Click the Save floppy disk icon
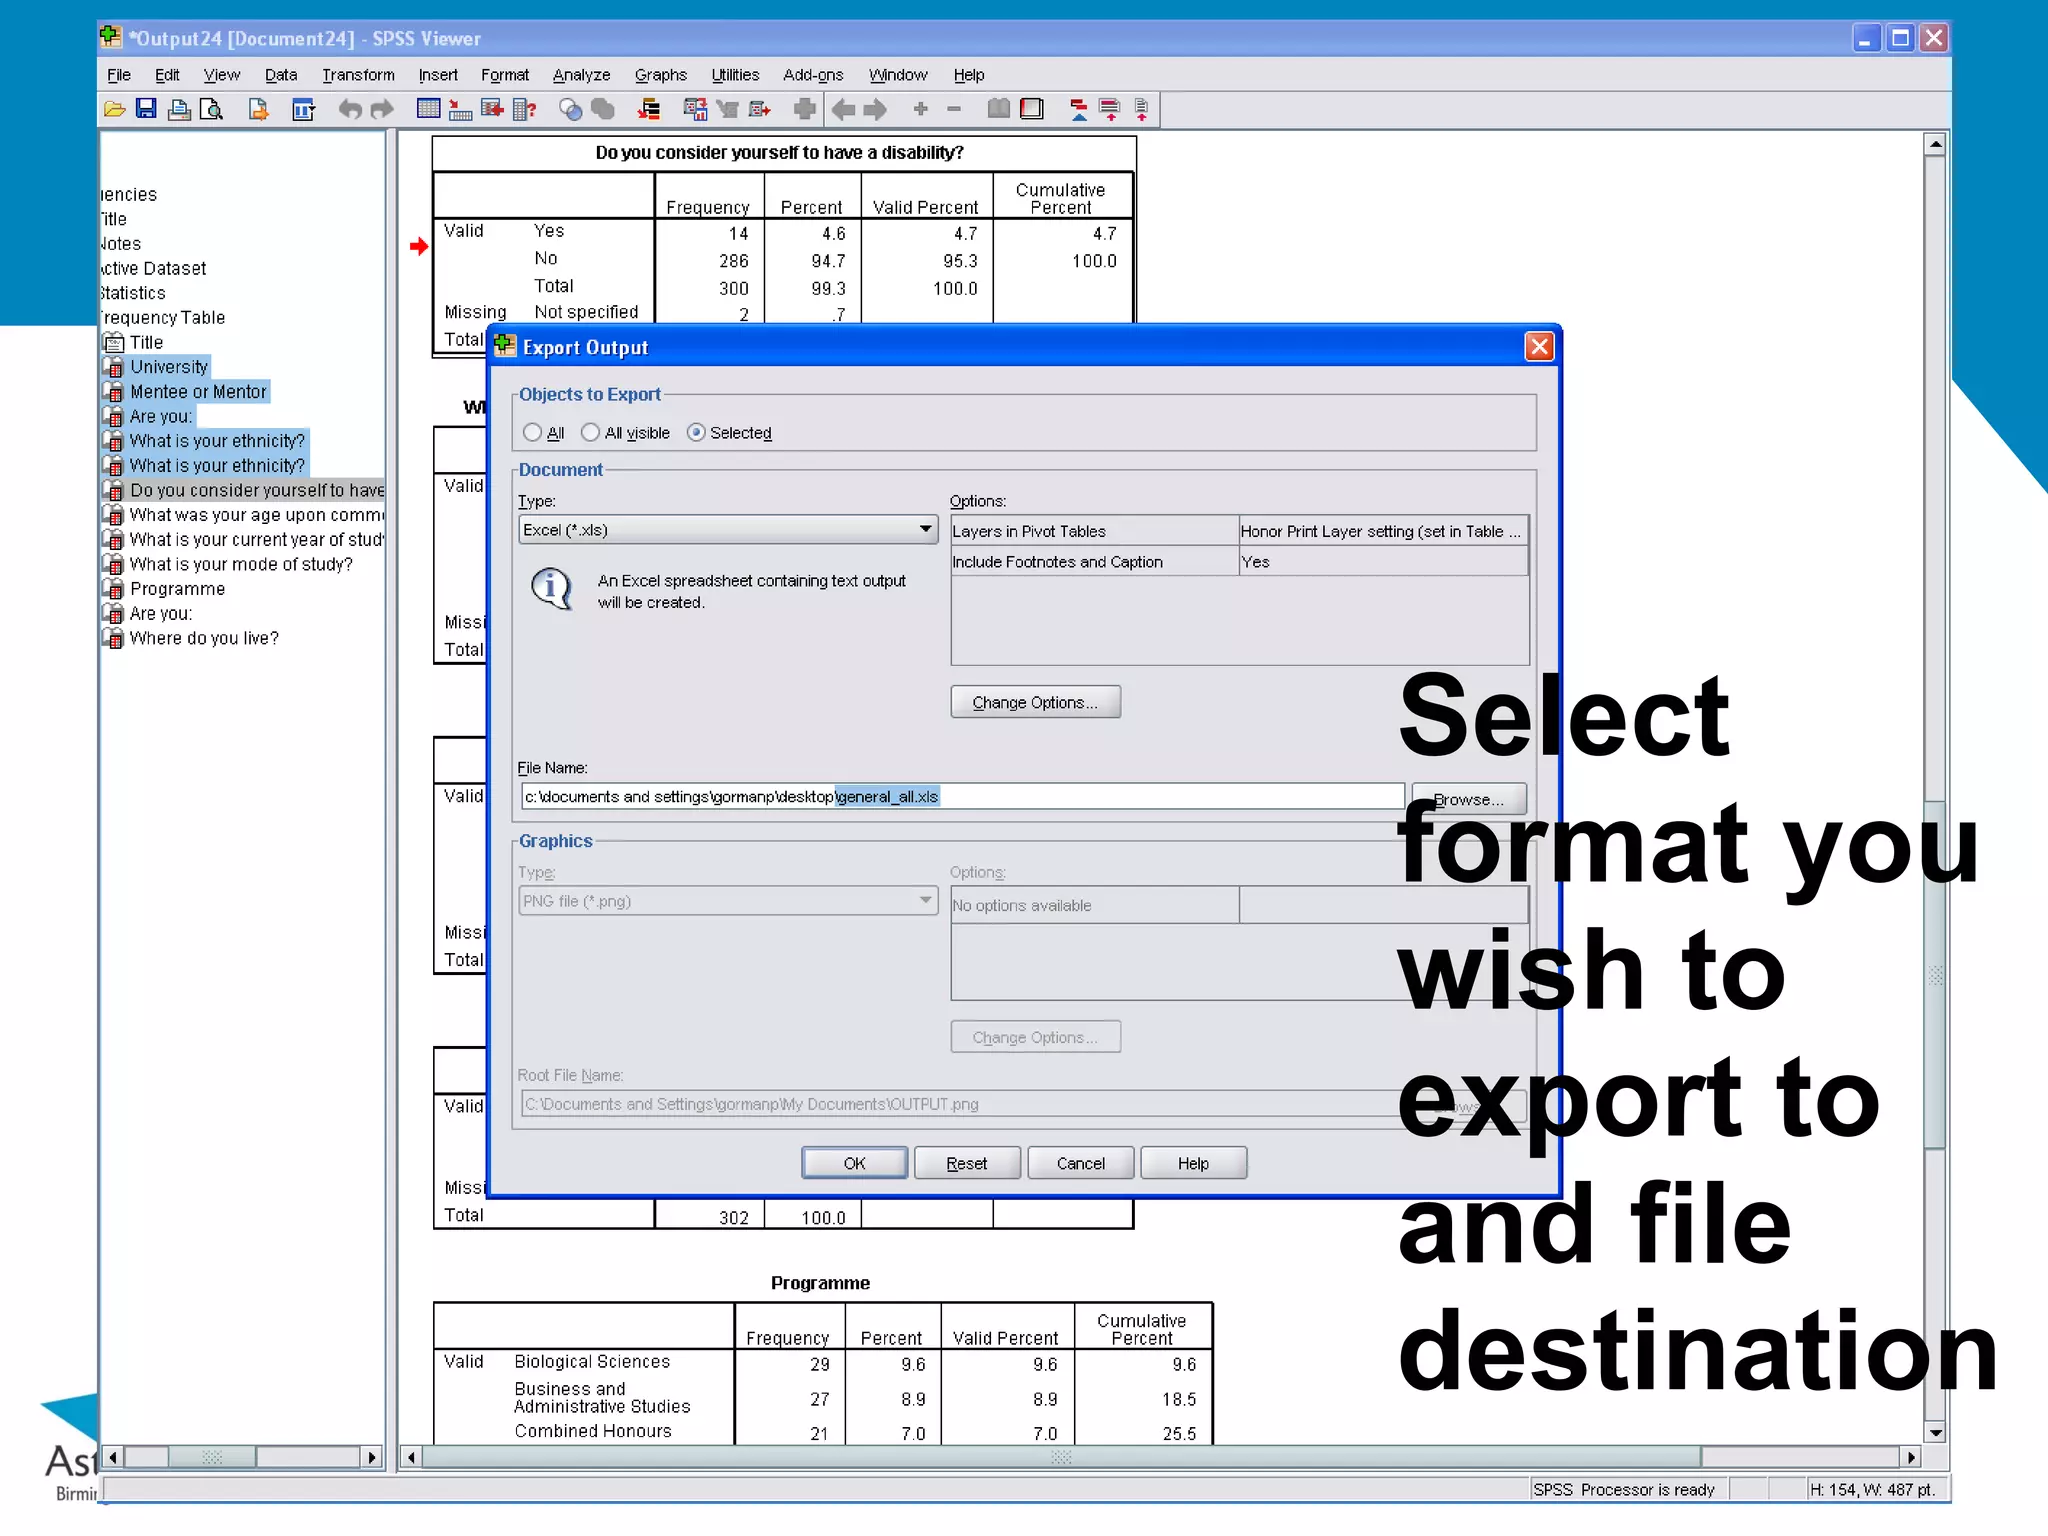Image resolution: width=2048 pixels, height=1536 pixels. pos(146,109)
